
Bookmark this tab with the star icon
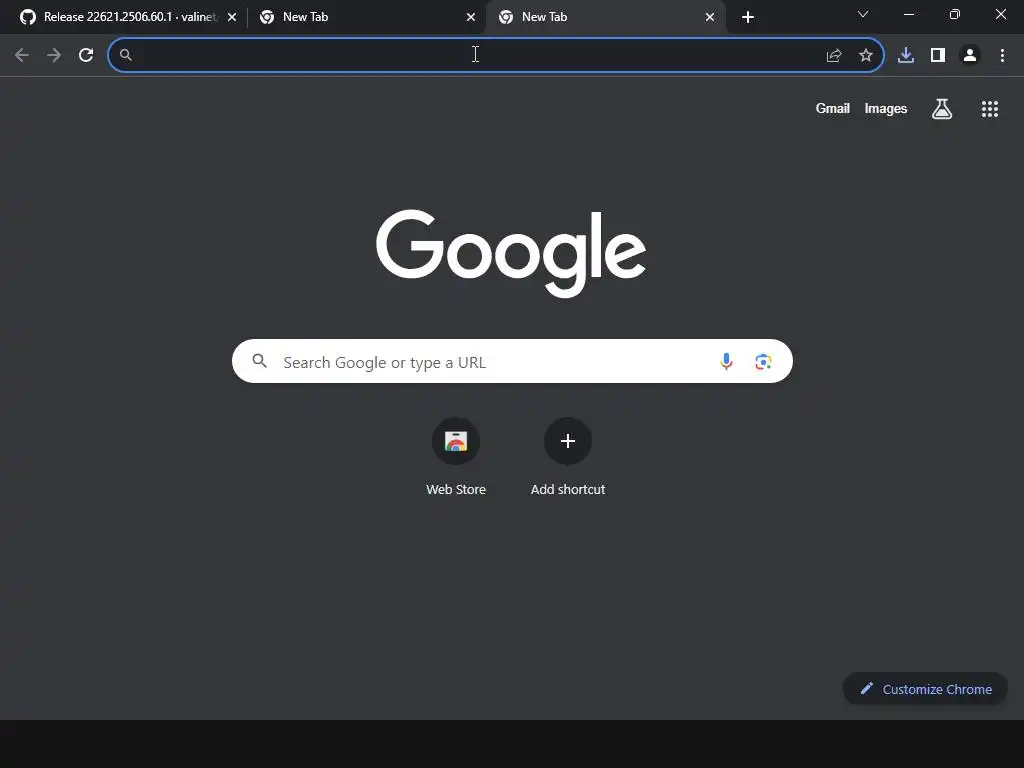click(x=866, y=56)
